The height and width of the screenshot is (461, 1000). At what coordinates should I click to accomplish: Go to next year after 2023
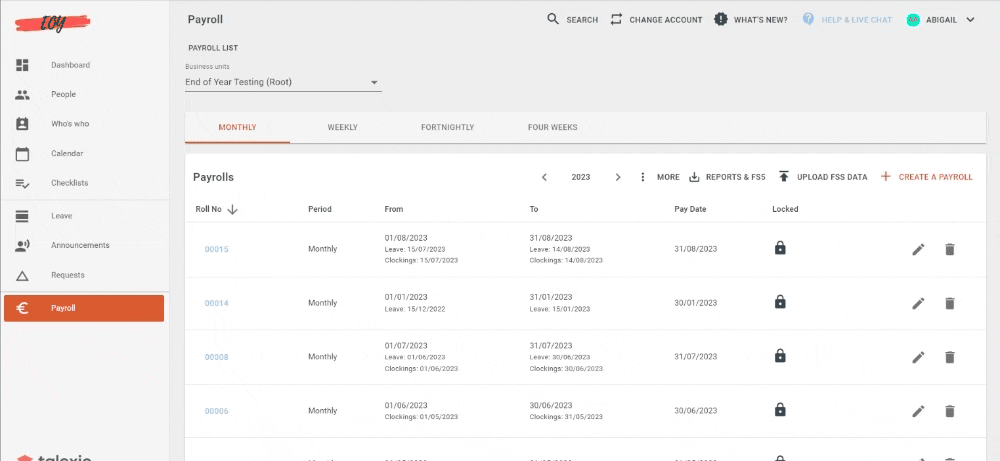point(617,177)
